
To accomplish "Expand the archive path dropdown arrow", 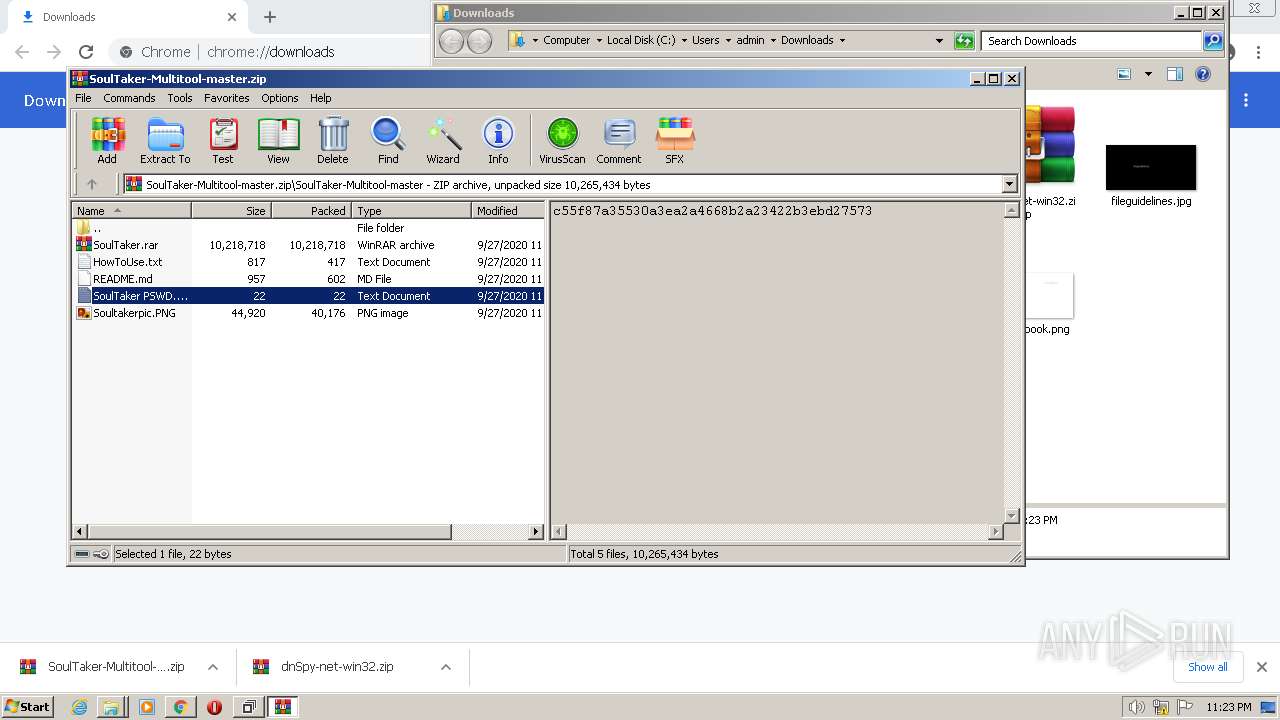I will tap(1009, 184).
